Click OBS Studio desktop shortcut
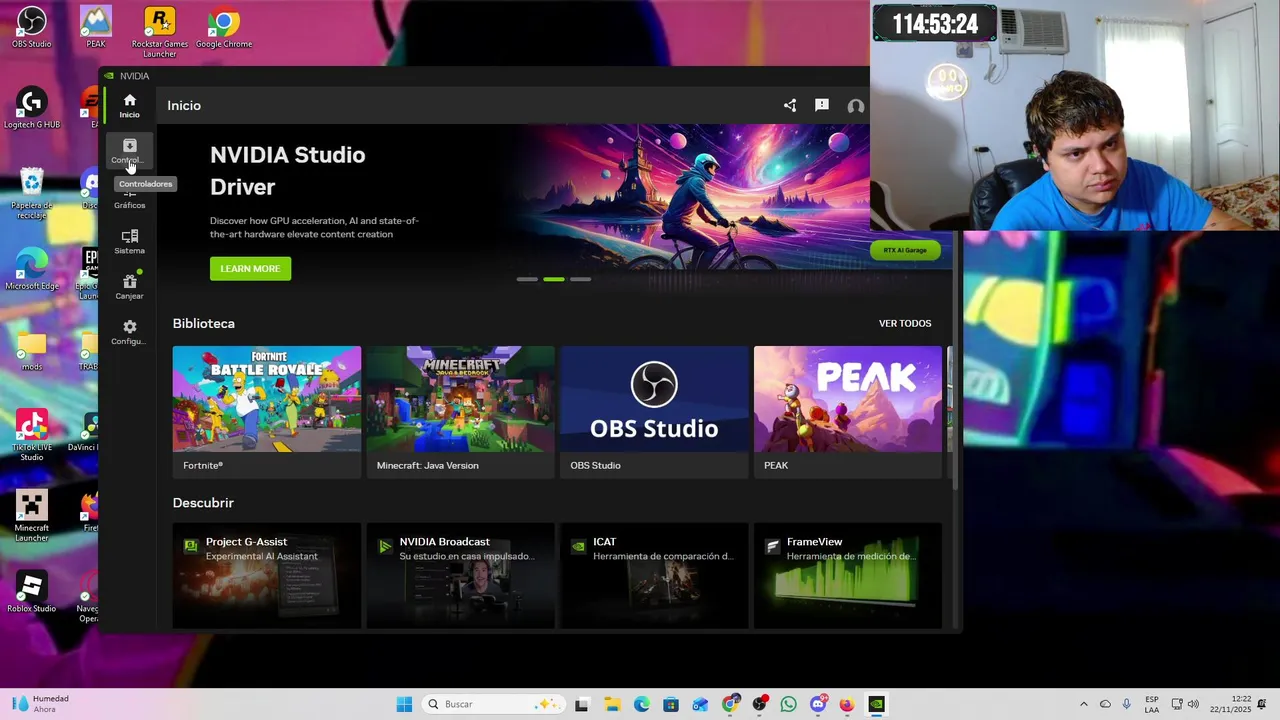 [32, 27]
